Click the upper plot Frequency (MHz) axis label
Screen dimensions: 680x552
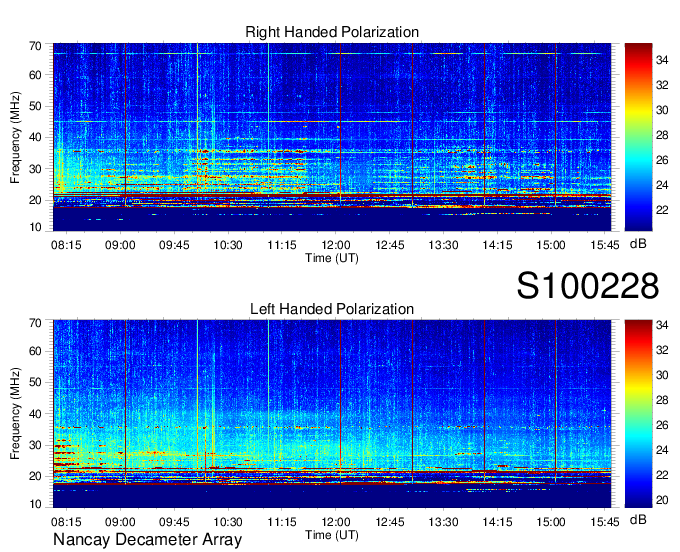coord(15,137)
